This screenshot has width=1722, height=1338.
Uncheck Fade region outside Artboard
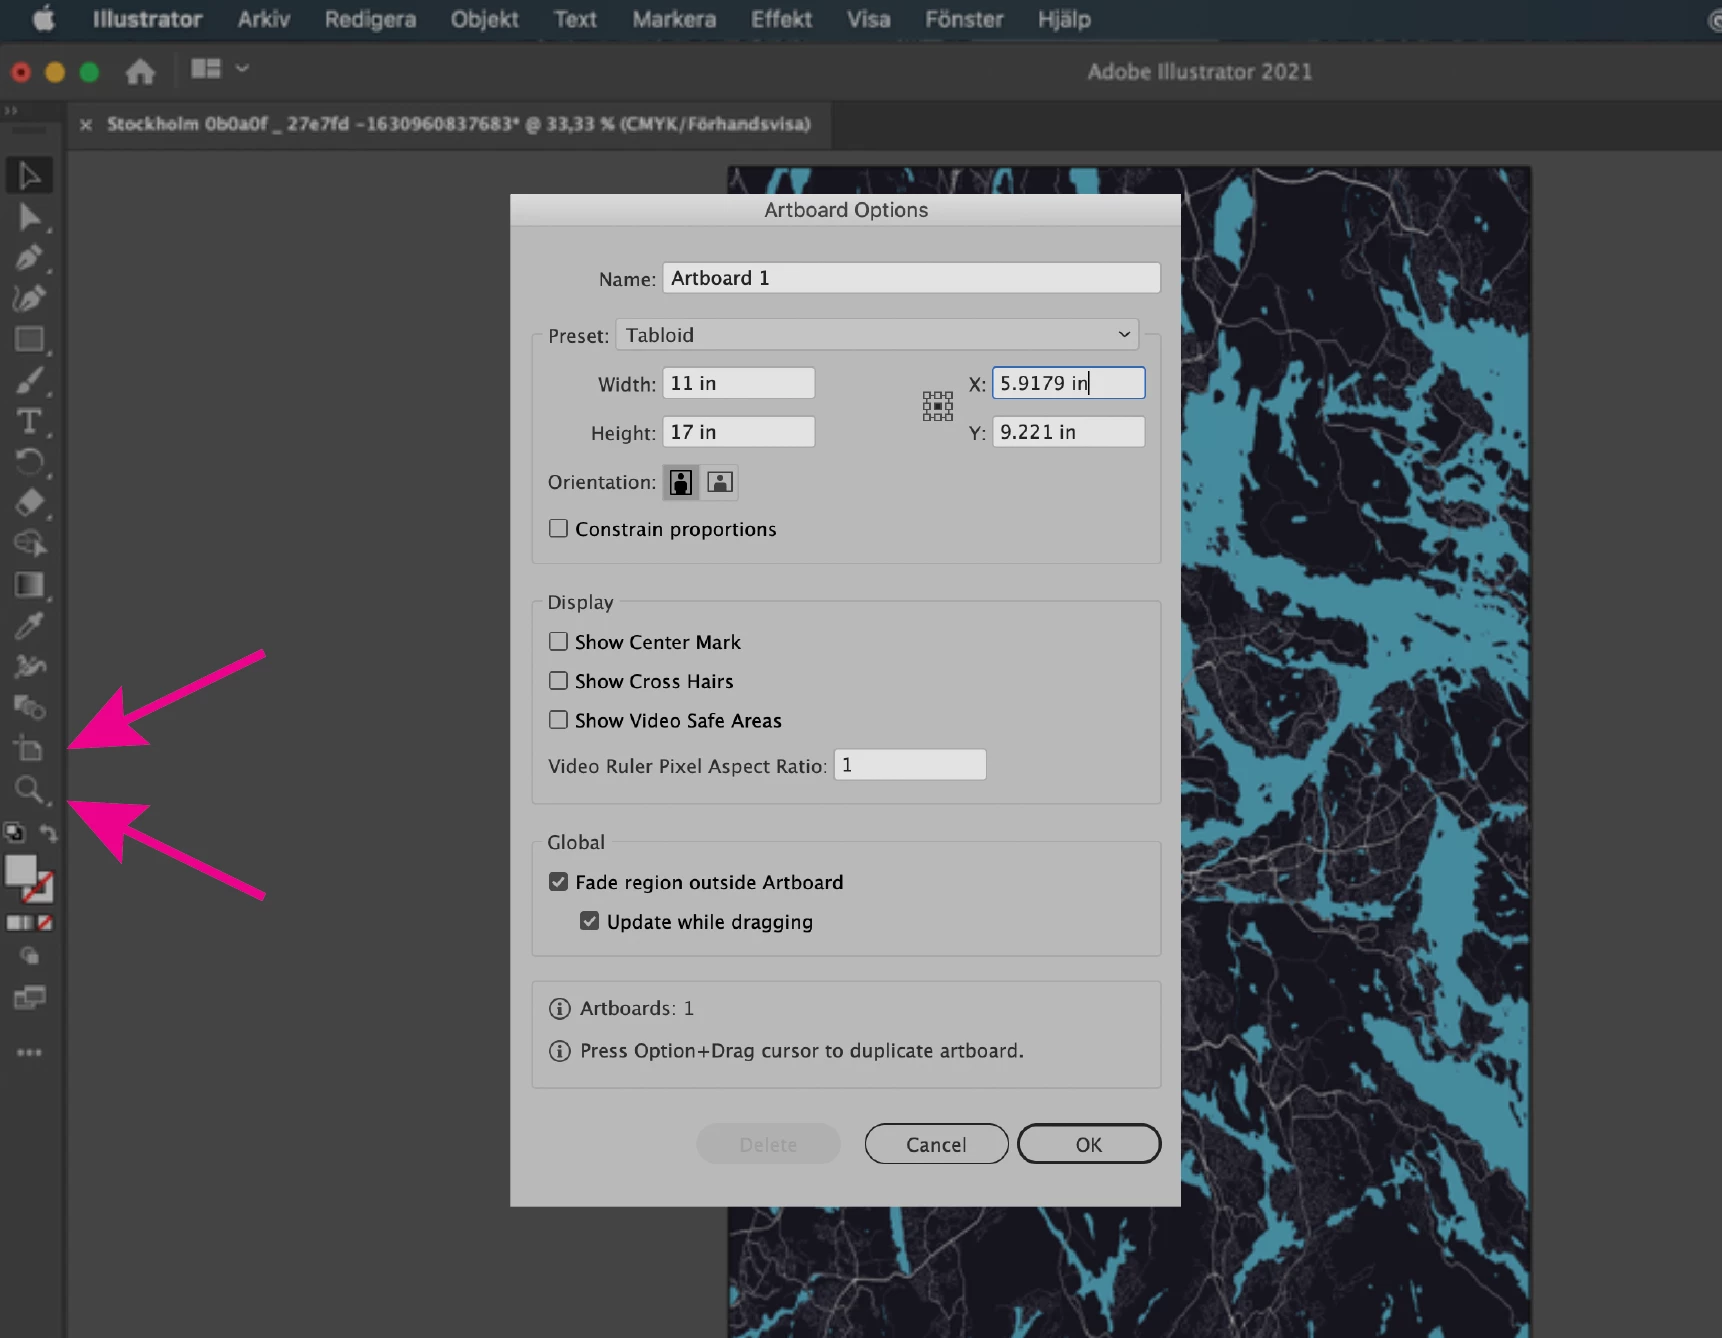click(x=558, y=881)
